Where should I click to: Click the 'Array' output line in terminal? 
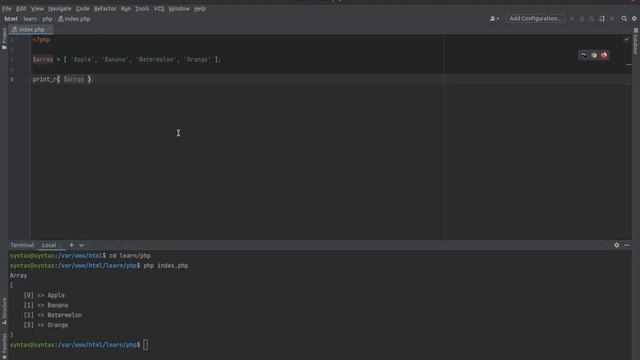[18, 276]
